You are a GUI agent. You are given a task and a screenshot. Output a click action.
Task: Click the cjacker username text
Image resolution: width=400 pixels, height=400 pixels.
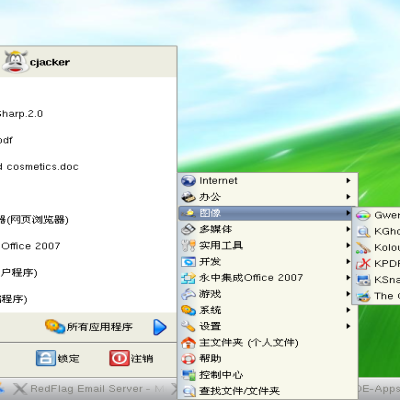(50, 63)
